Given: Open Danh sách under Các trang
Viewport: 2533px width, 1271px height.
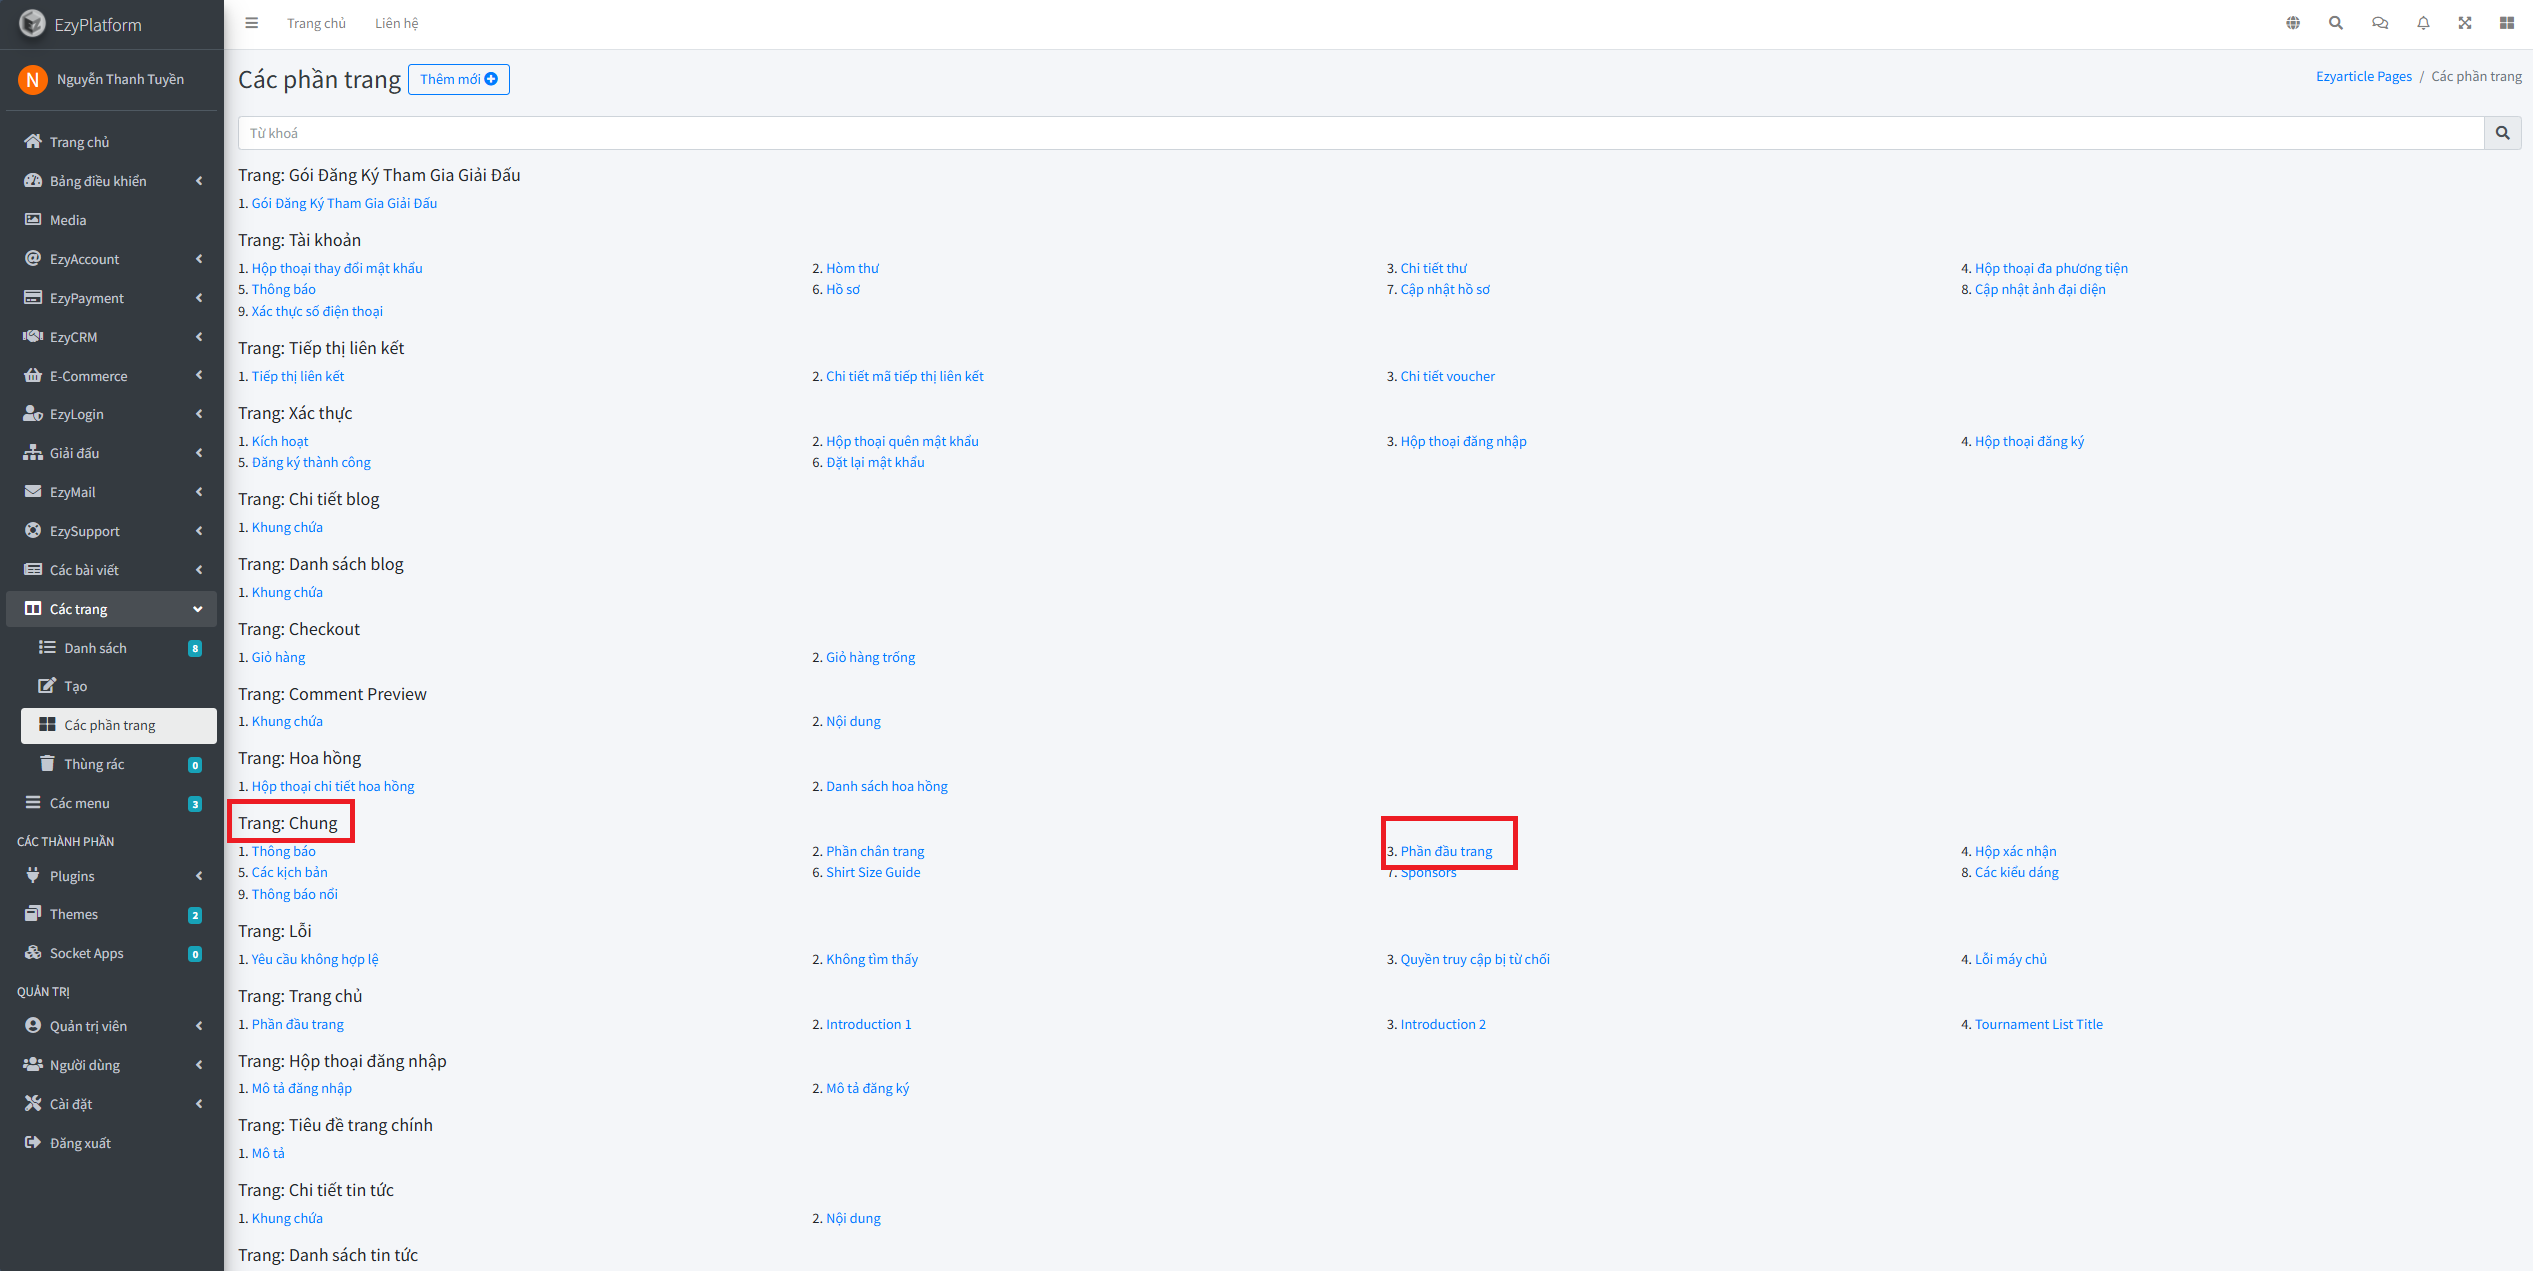Looking at the screenshot, I should (96, 648).
